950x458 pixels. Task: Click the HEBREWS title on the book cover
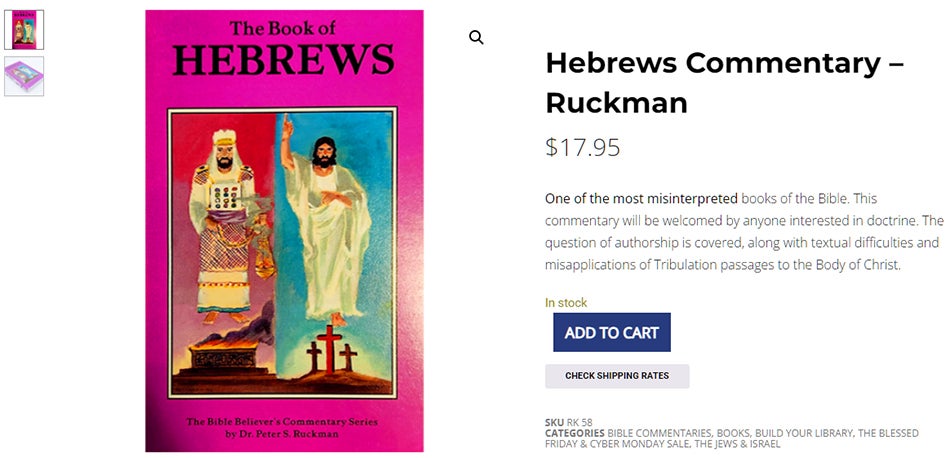pyautogui.click(x=284, y=61)
